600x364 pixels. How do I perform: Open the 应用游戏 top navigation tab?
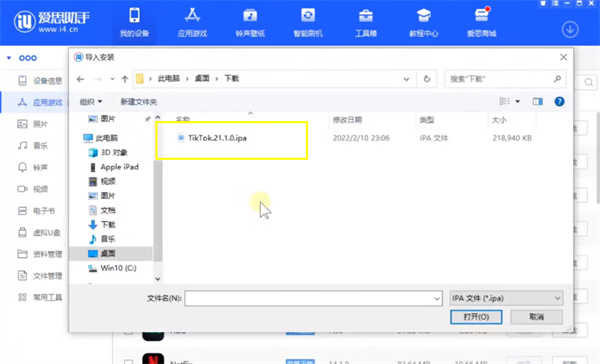point(192,23)
